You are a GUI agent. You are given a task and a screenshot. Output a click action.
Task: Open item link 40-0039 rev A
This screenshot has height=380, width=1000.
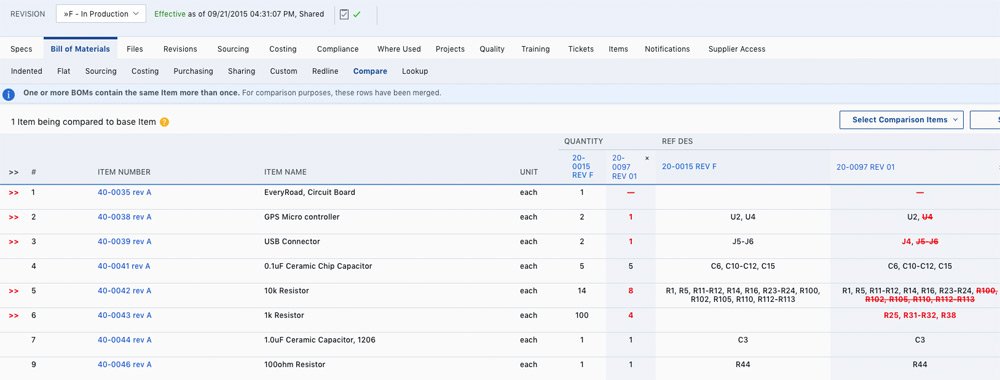[x=124, y=242]
